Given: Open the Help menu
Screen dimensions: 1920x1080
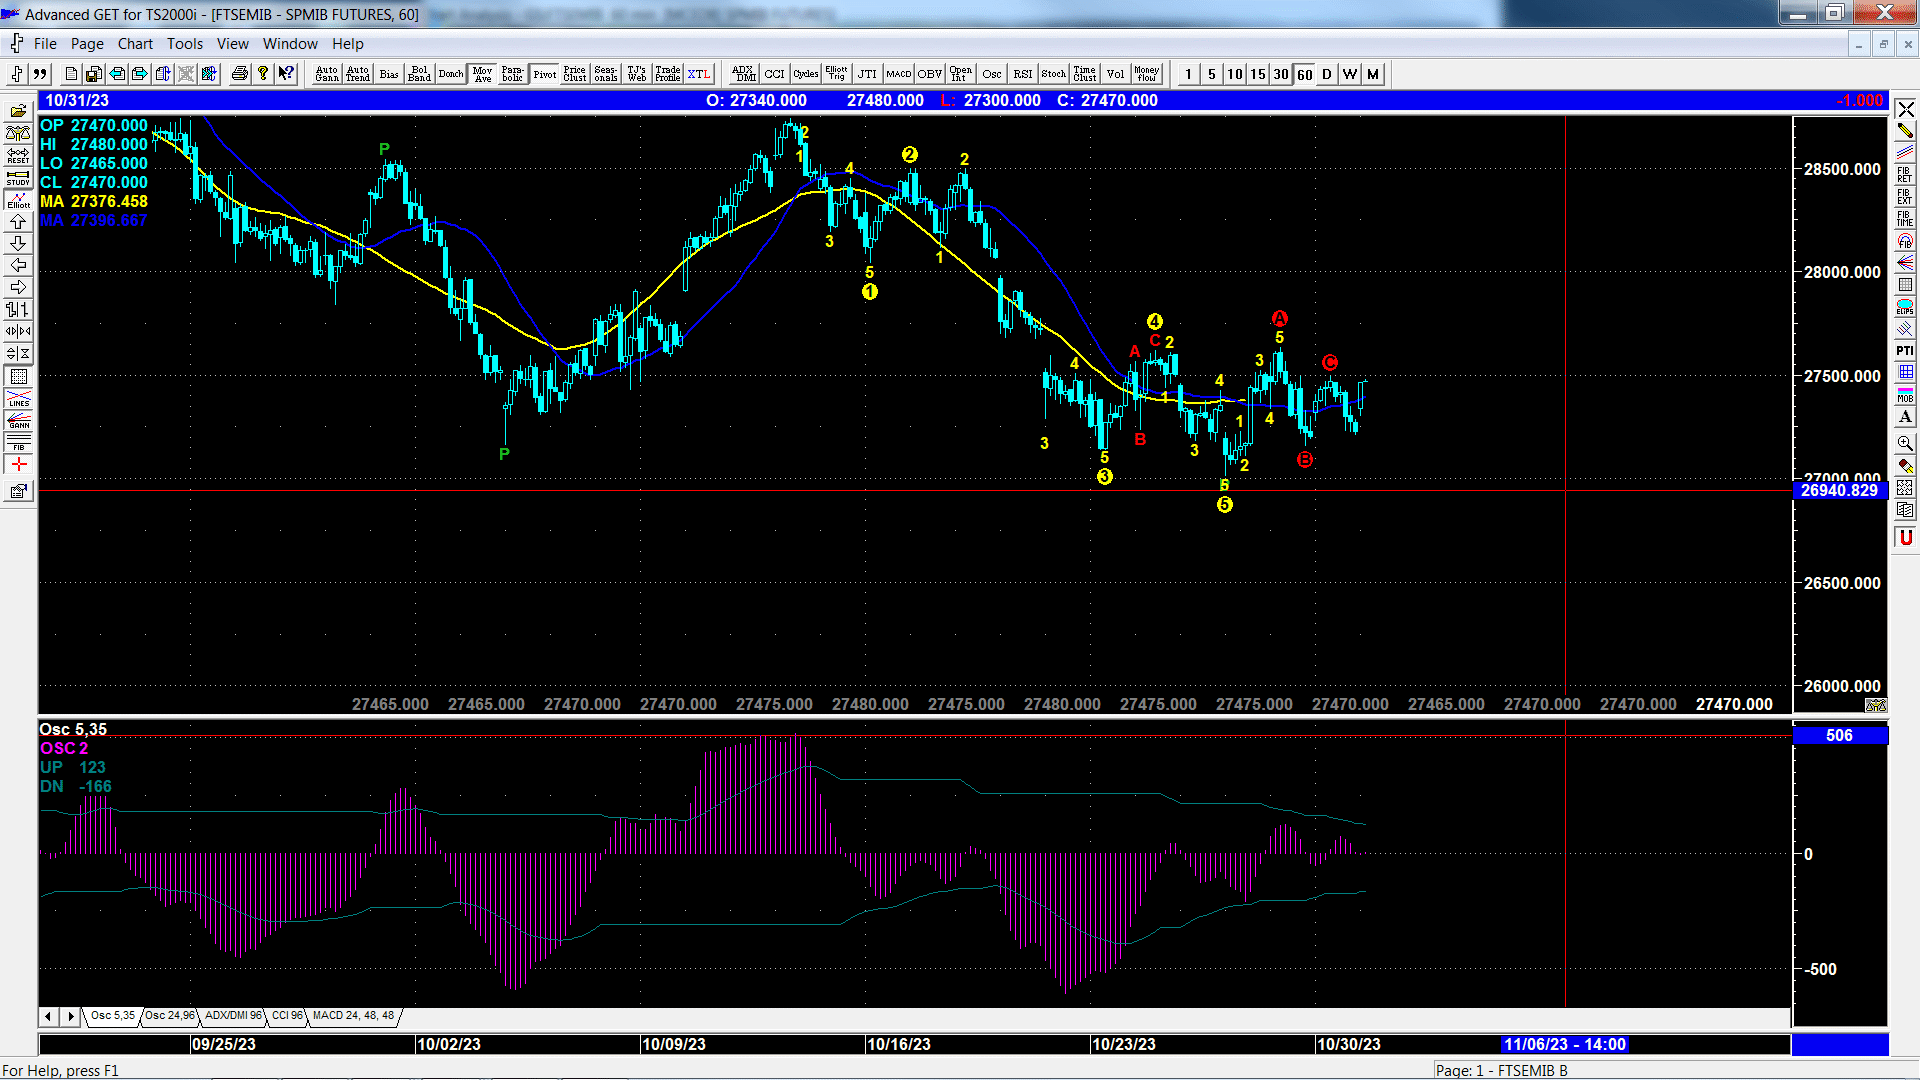Looking at the screenshot, I should click(x=348, y=44).
